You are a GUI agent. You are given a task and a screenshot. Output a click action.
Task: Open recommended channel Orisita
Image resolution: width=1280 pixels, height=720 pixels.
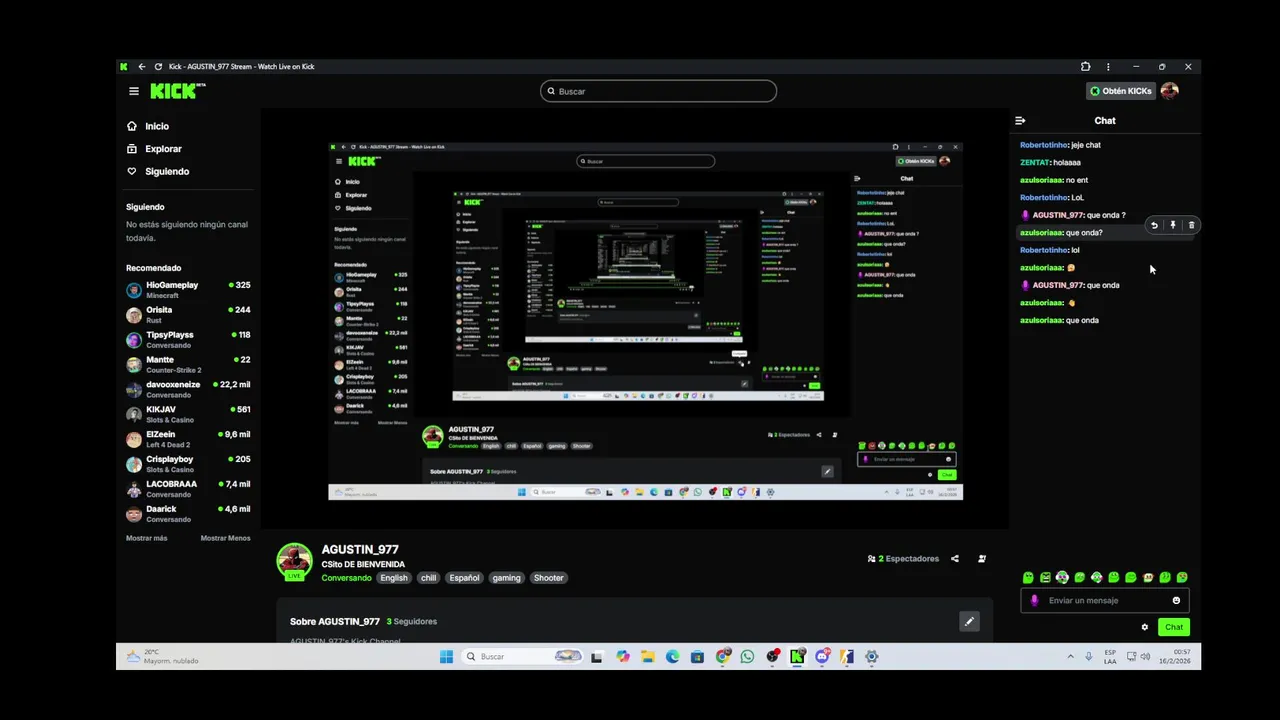(x=188, y=314)
